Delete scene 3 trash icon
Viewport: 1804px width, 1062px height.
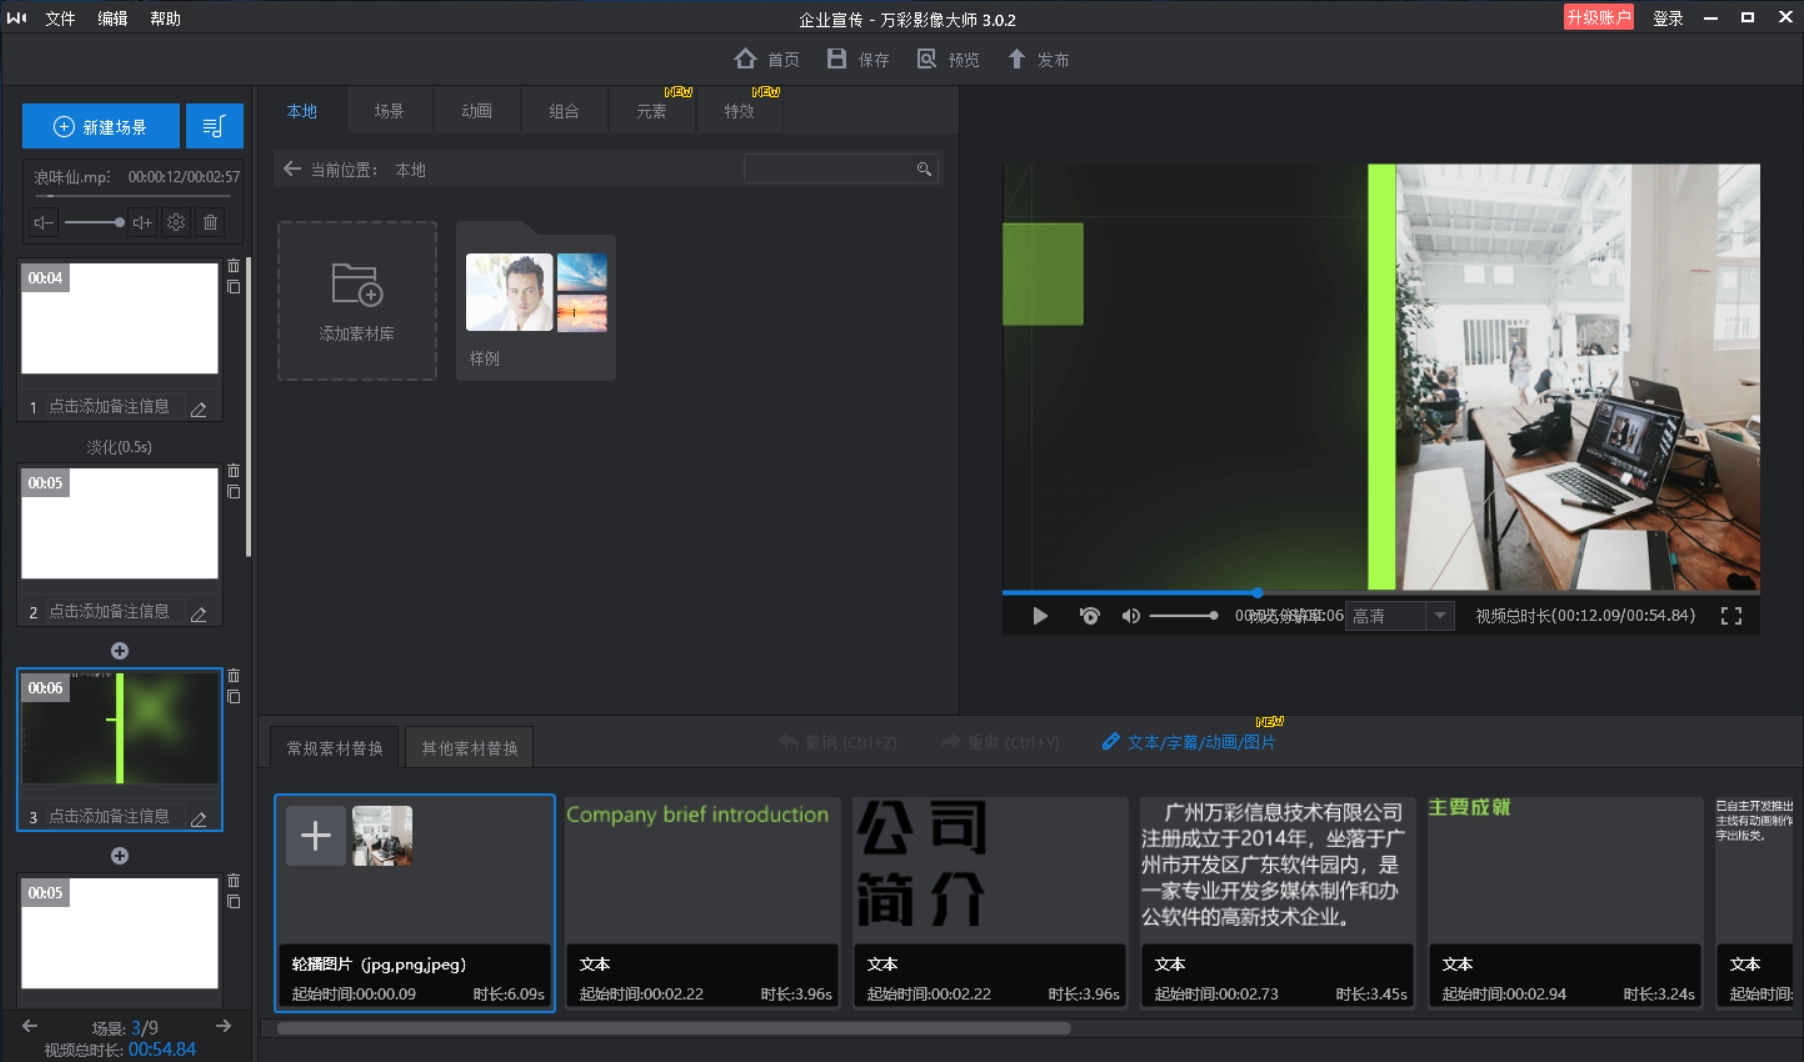[x=233, y=676]
